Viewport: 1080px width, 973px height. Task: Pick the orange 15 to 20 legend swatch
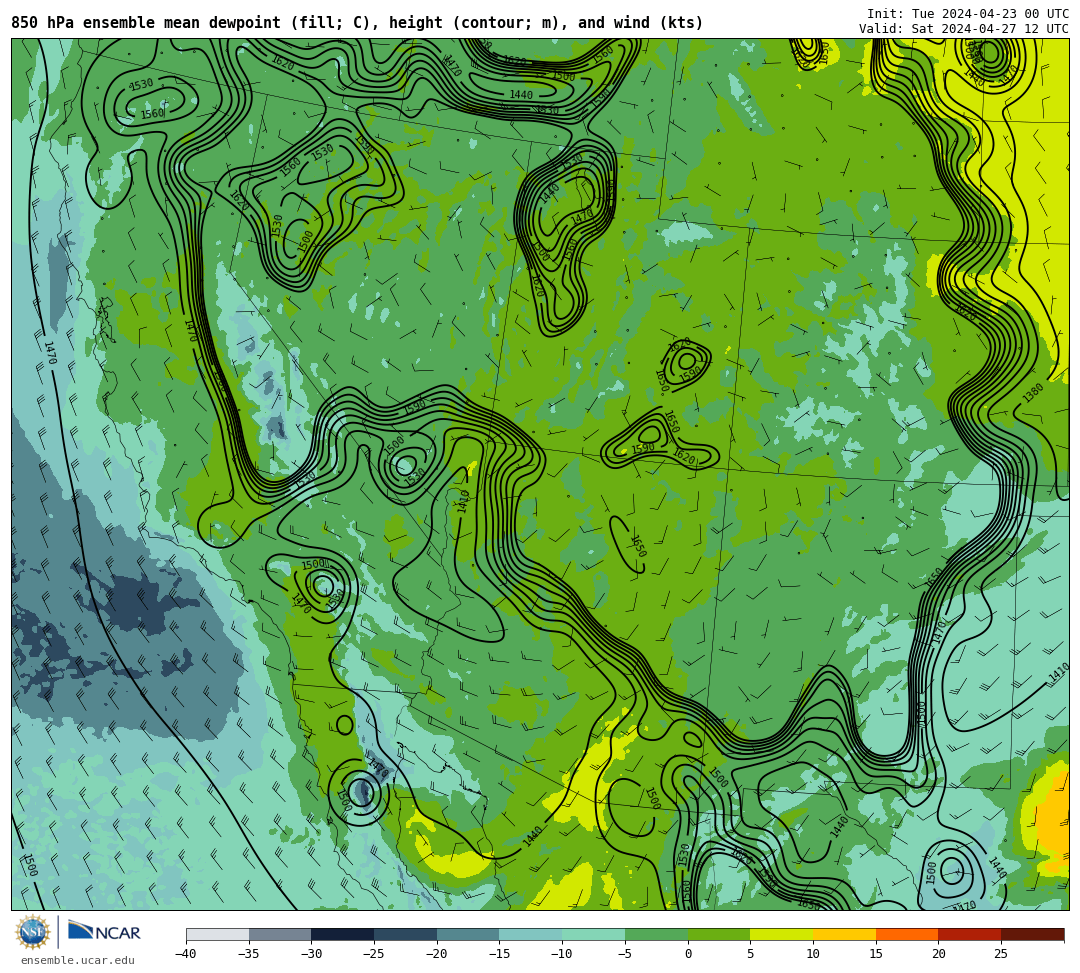907,934
